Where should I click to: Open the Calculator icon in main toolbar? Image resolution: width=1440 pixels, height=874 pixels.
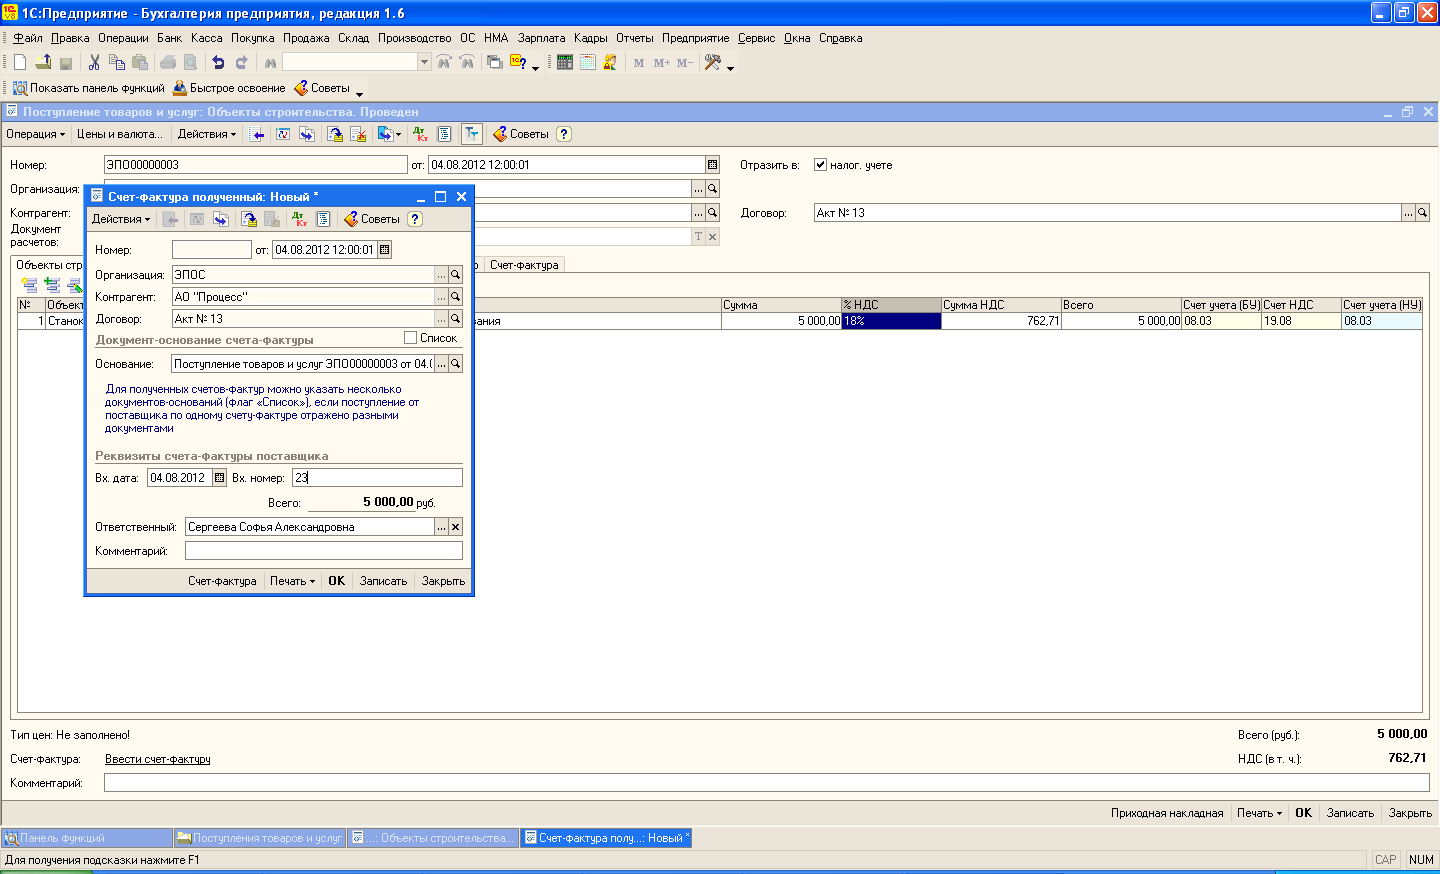coord(565,62)
